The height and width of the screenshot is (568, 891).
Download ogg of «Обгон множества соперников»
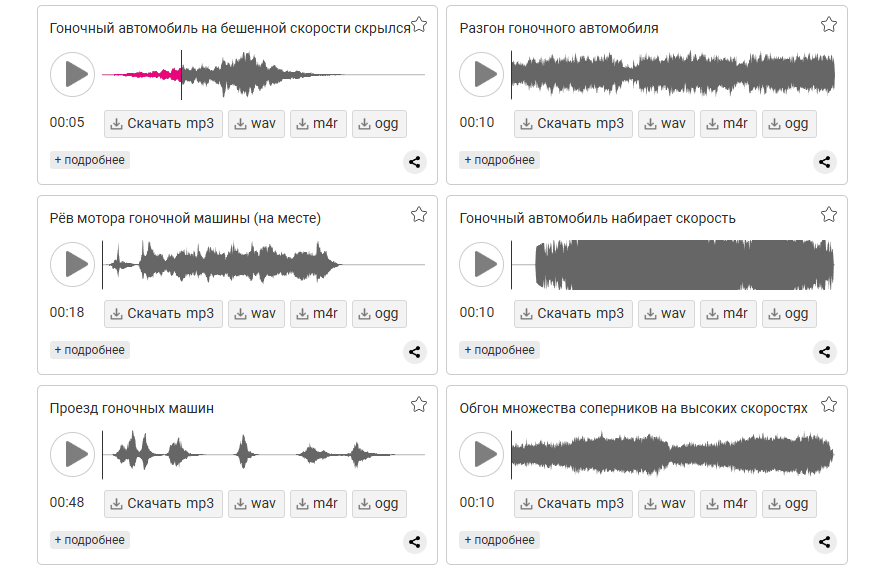click(x=788, y=504)
